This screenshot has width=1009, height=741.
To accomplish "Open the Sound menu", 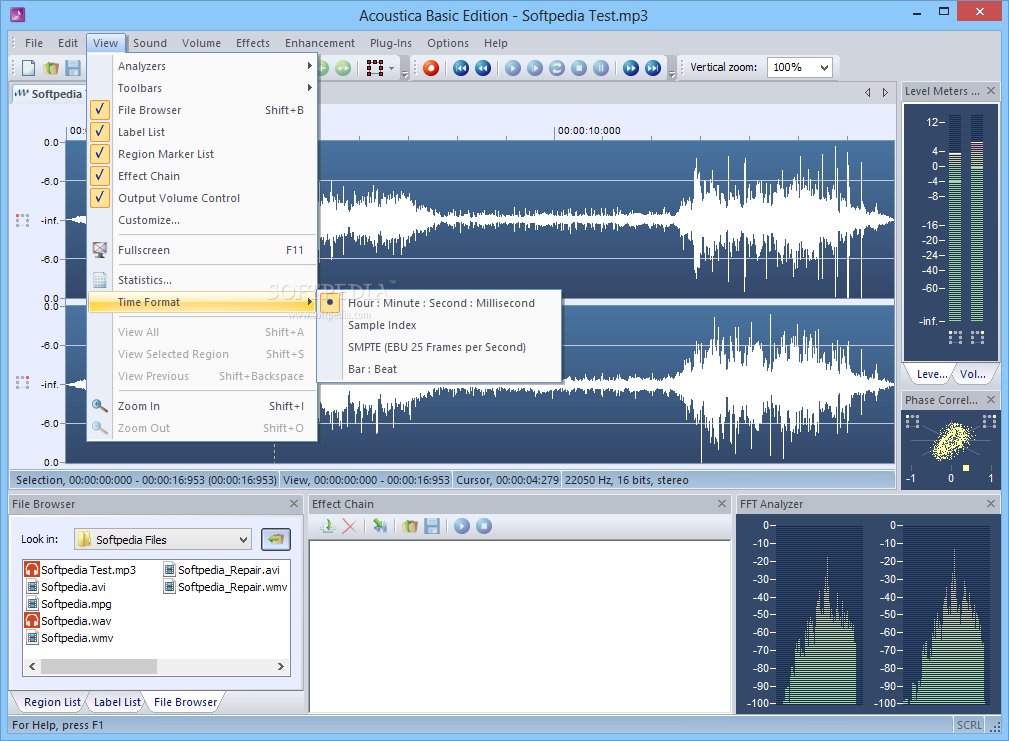I will [x=150, y=43].
